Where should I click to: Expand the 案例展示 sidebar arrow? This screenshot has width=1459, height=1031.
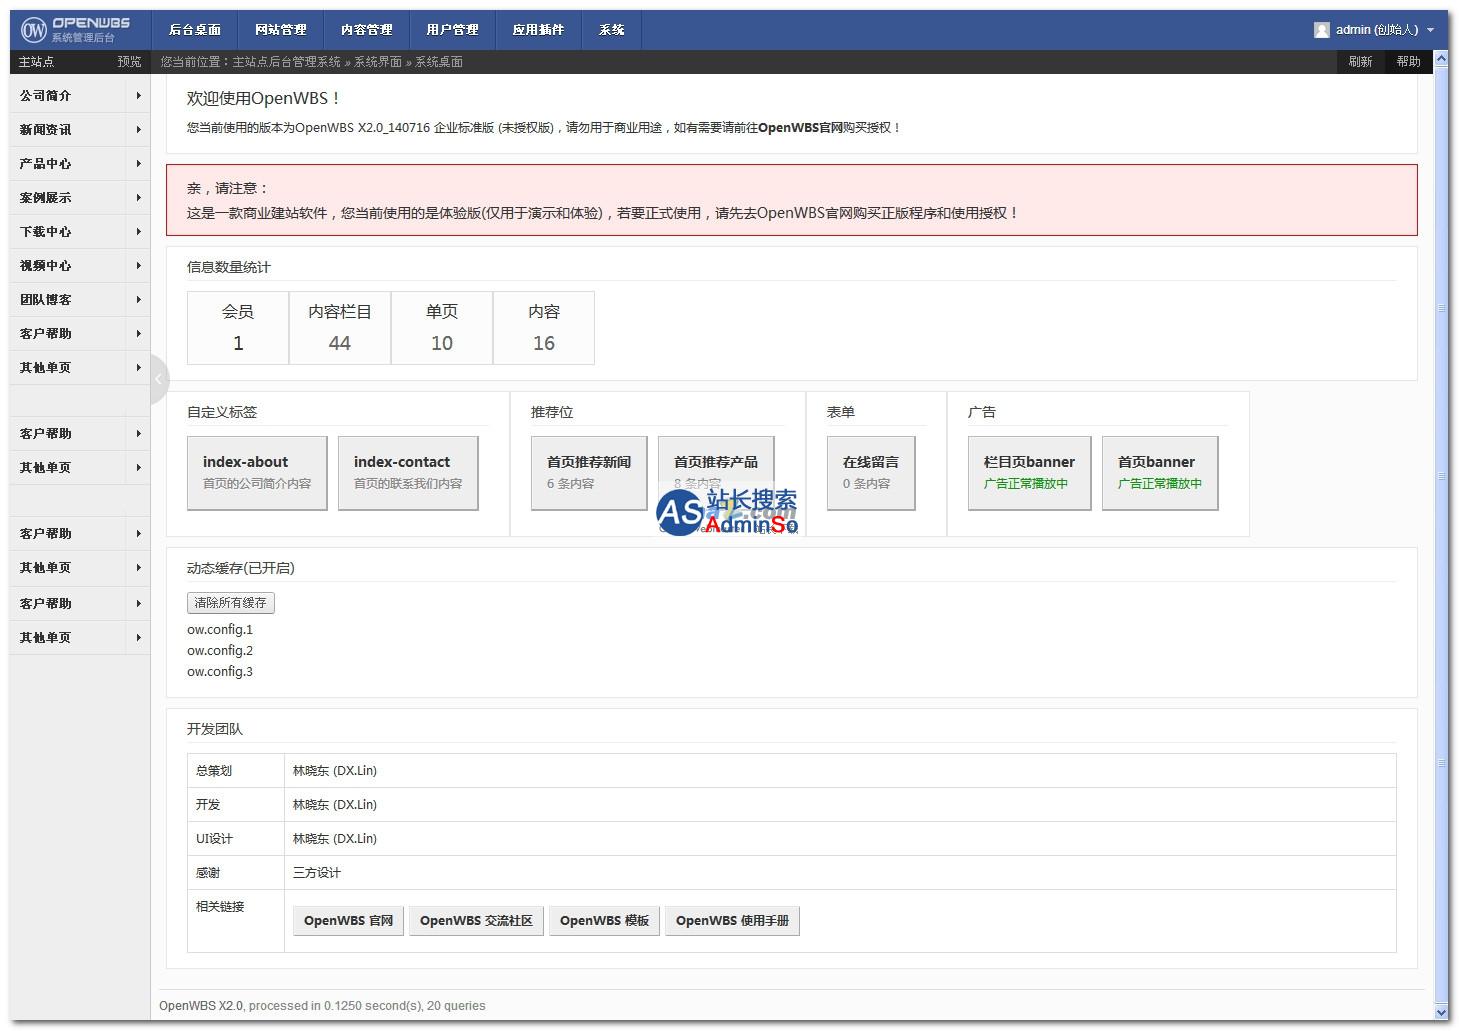tap(138, 198)
